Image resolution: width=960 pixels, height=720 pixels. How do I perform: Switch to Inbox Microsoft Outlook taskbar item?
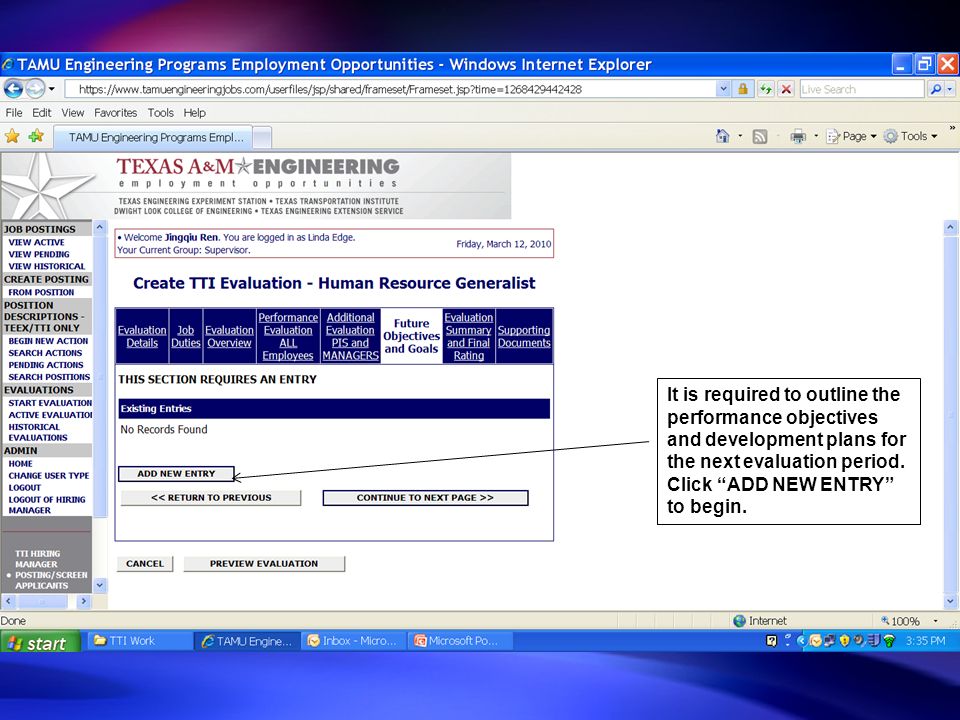click(x=353, y=641)
